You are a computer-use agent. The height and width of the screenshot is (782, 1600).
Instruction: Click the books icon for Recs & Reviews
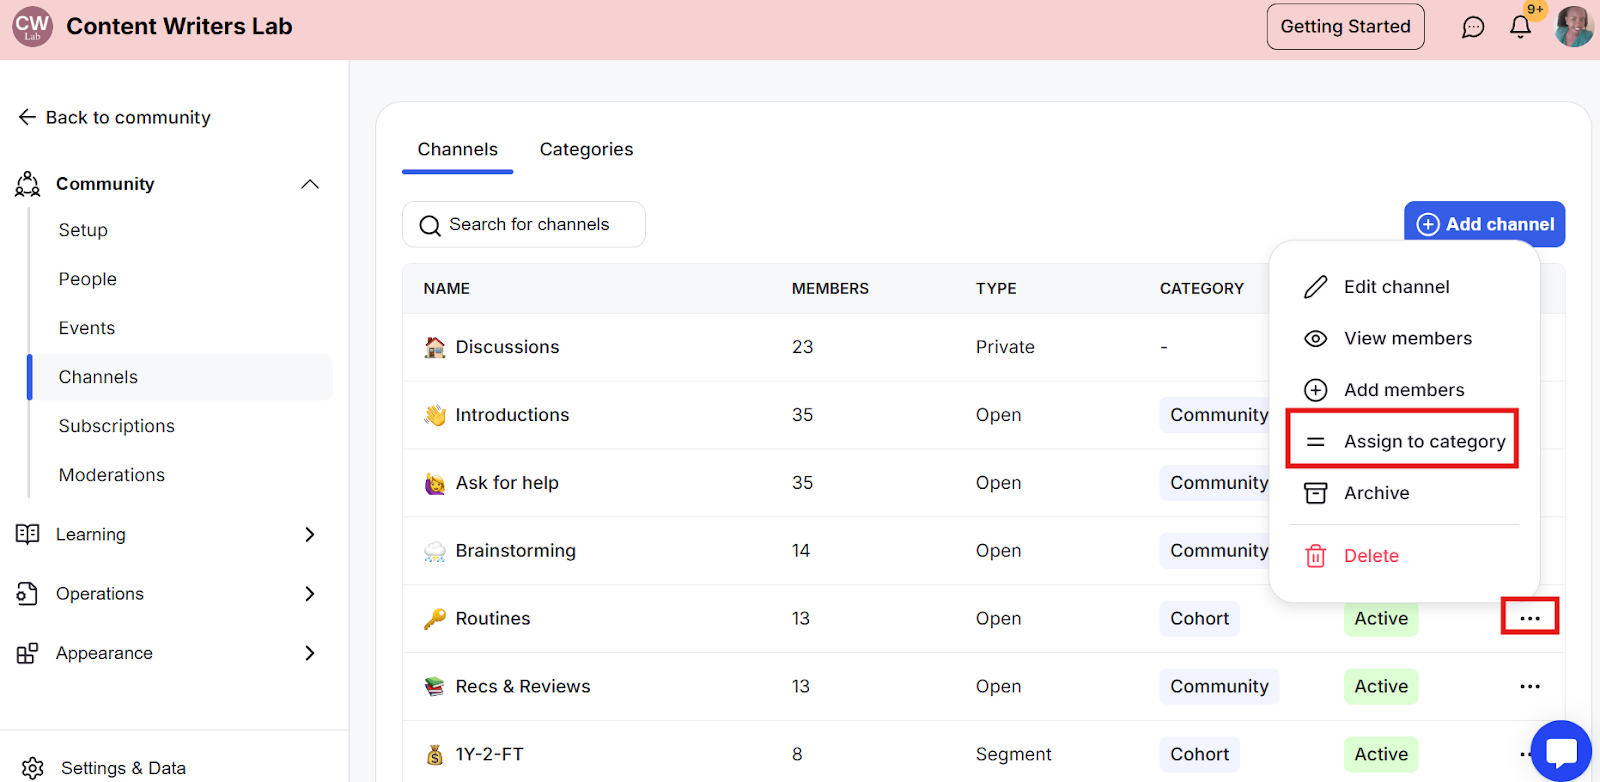pos(435,687)
